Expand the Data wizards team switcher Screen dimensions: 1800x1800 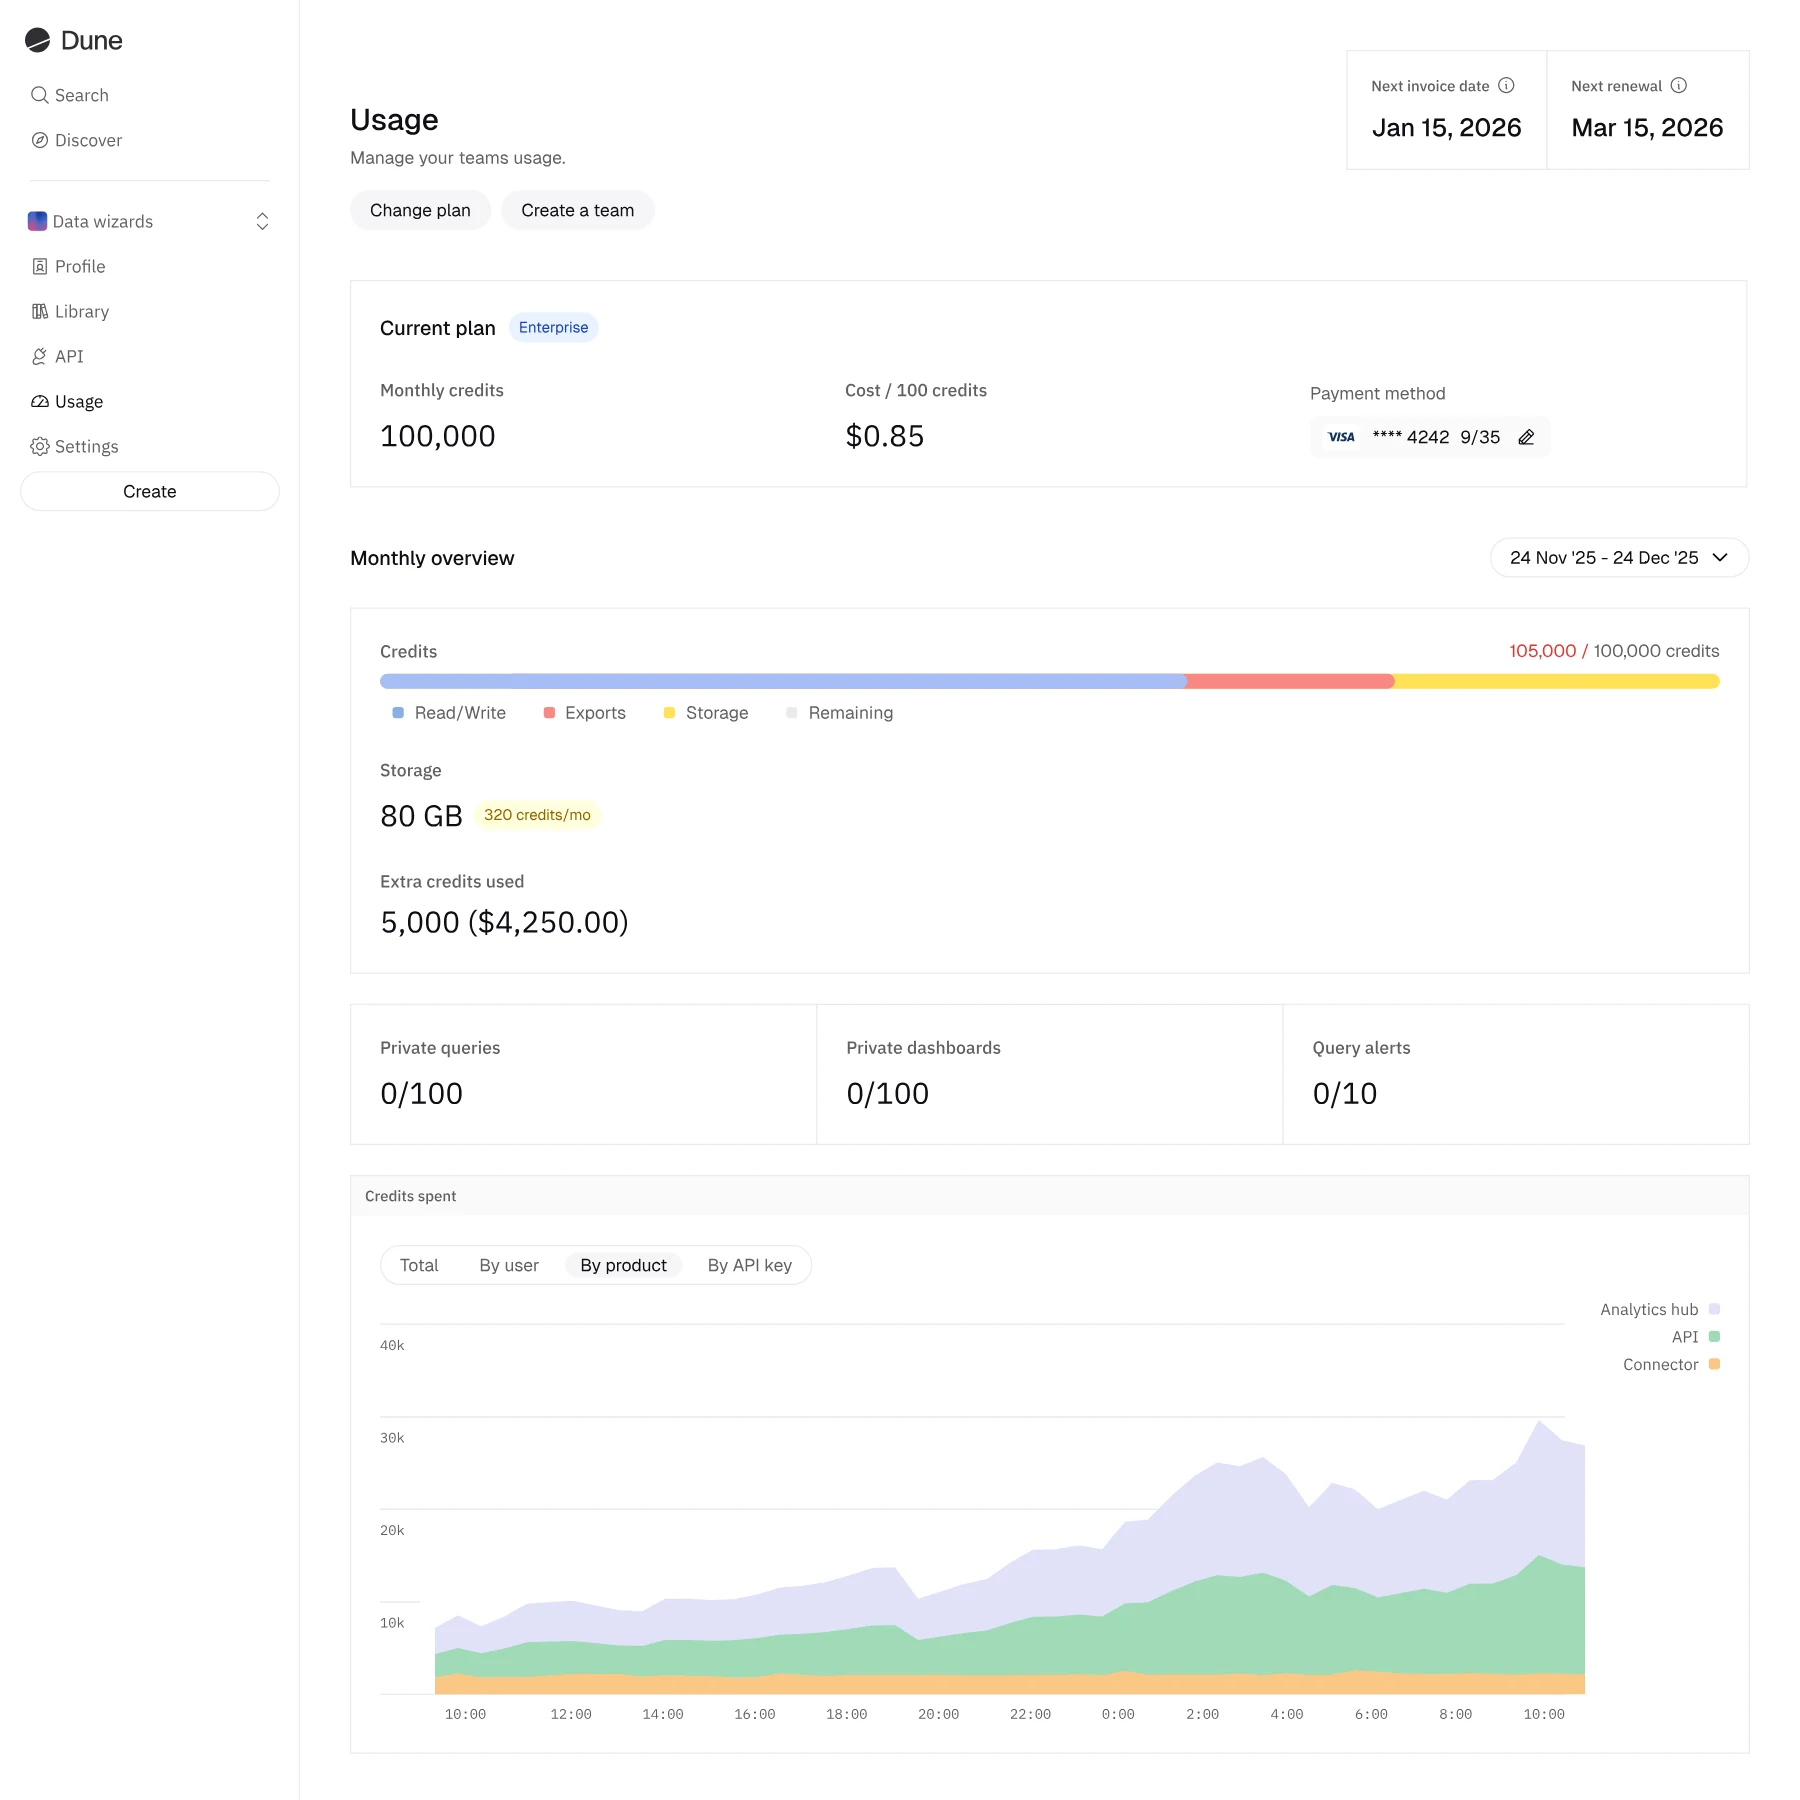pyautogui.click(x=262, y=221)
